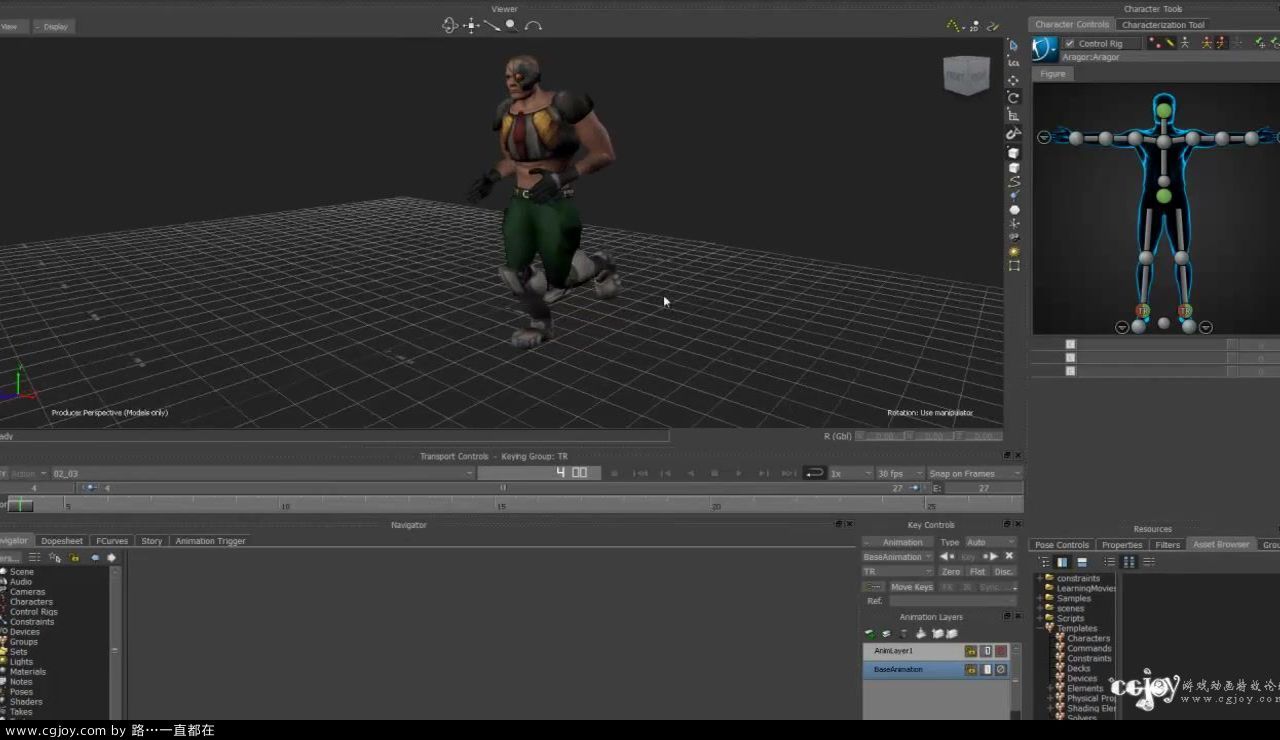
Task: Click the Disc. button
Action: click(1004, 571)
